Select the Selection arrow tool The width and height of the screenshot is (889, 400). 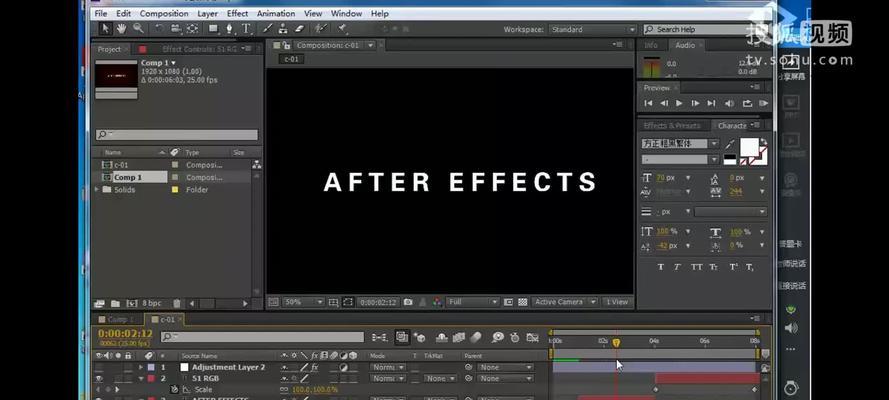point(105,28)
